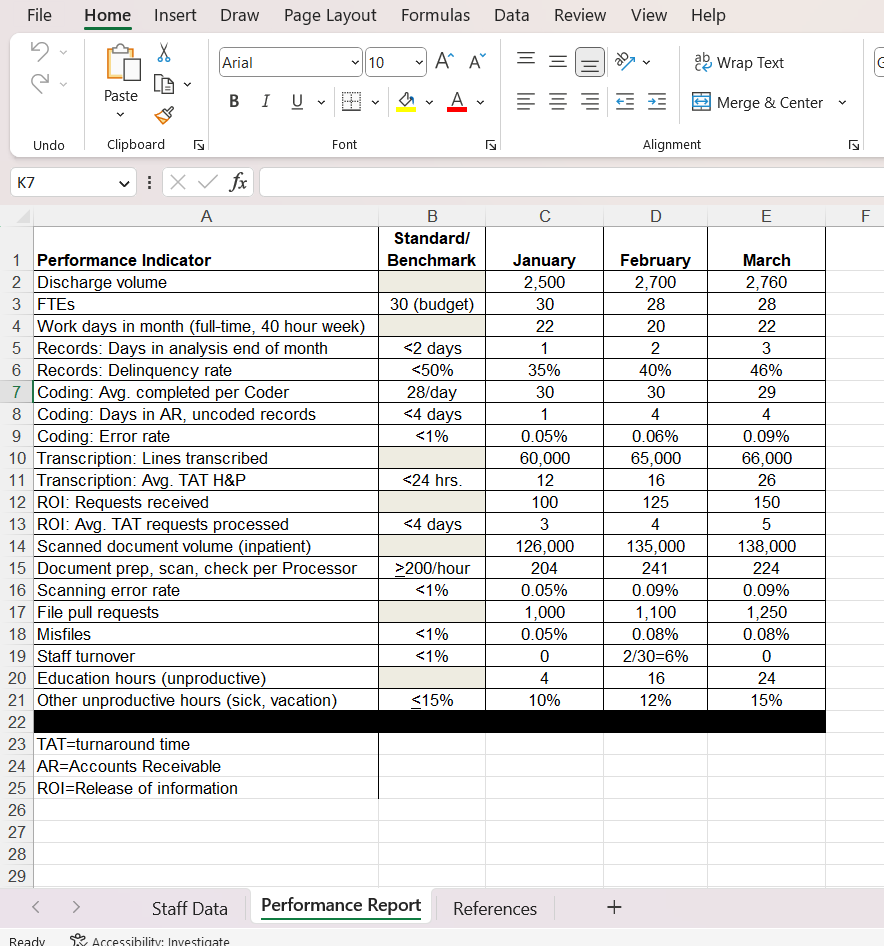The width and height of the screenshot is (884, 946).
Task: Click Decrease Indent icon
Action: (625, 101)
